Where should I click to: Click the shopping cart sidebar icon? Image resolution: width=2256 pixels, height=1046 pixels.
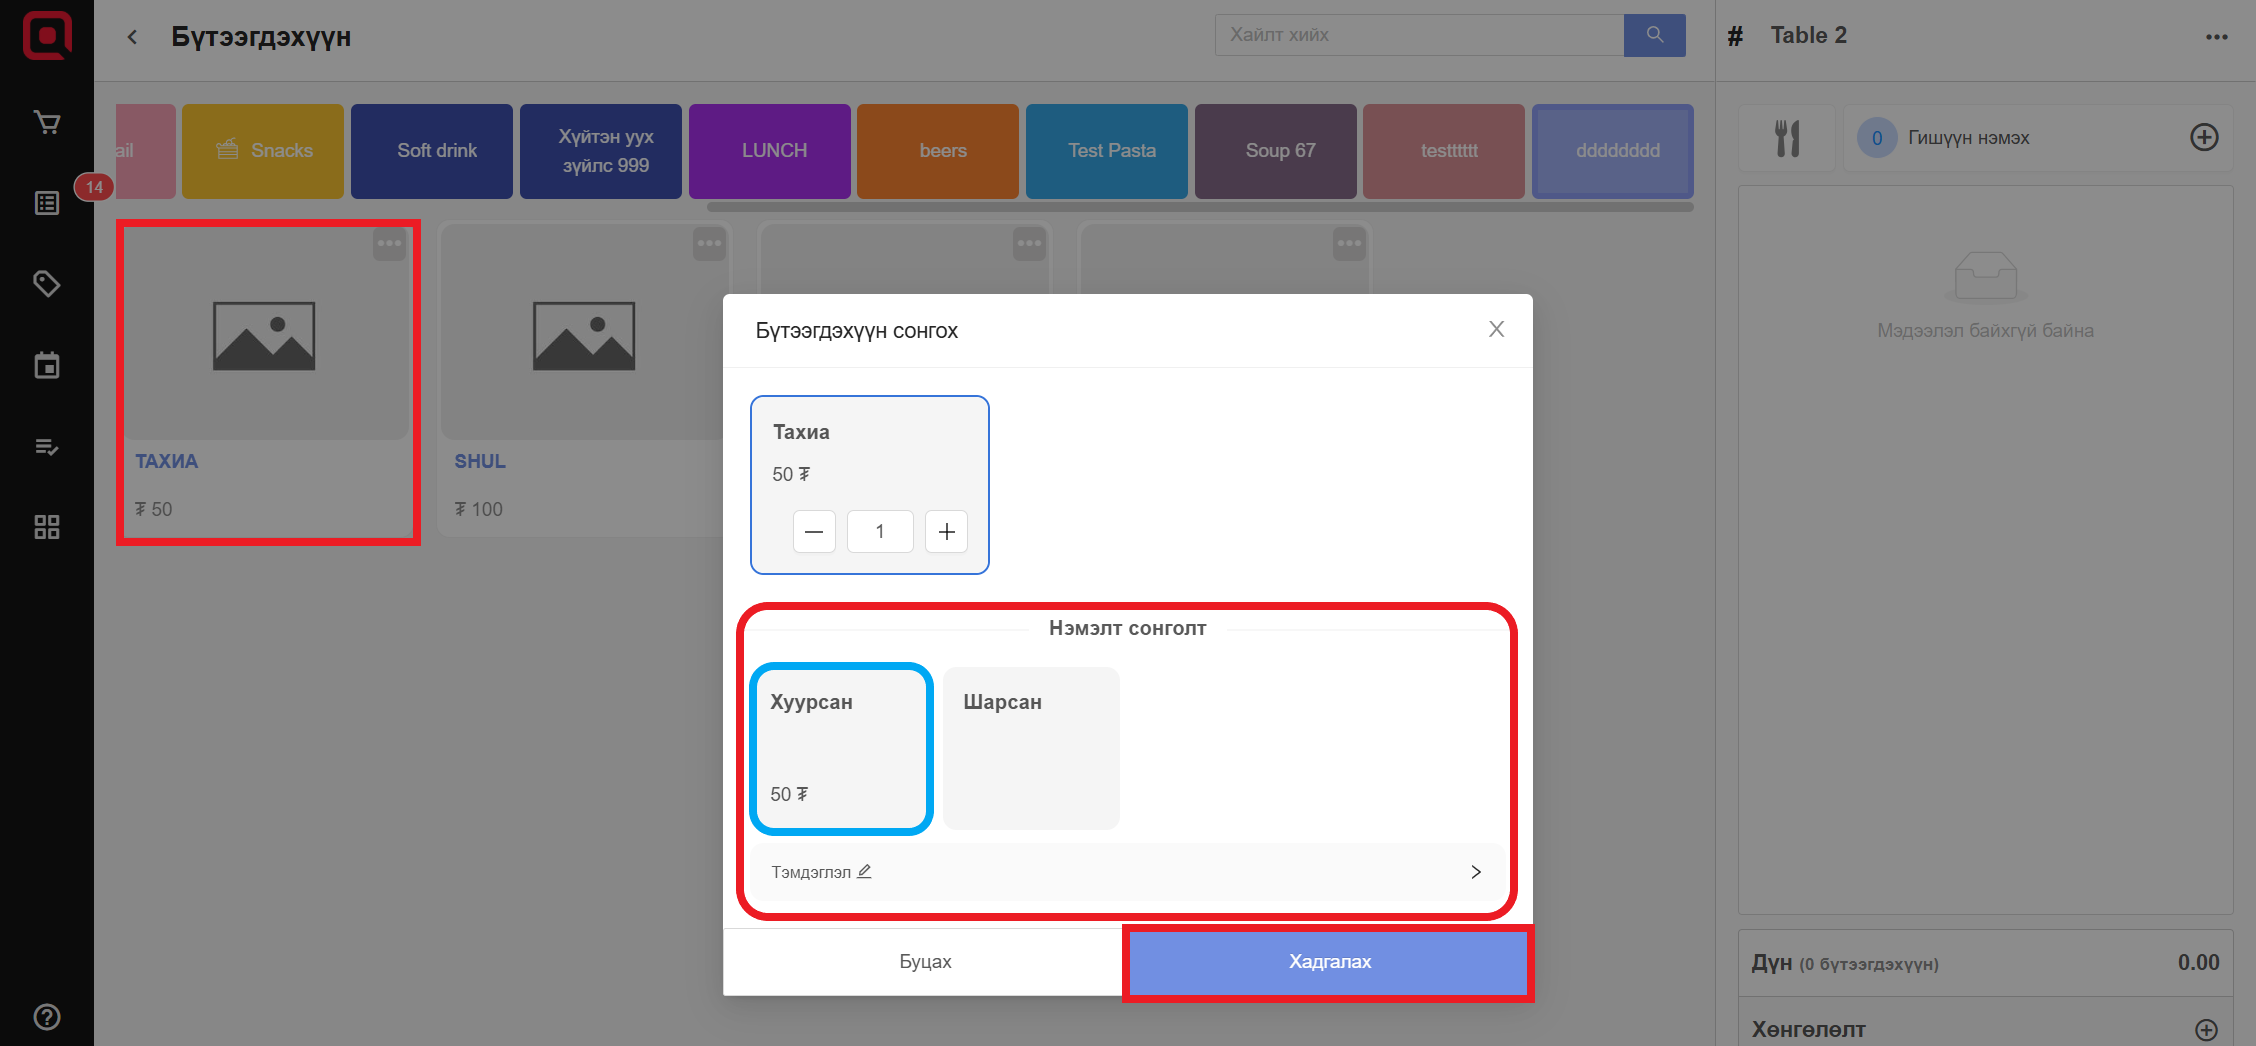pos(47,123)
